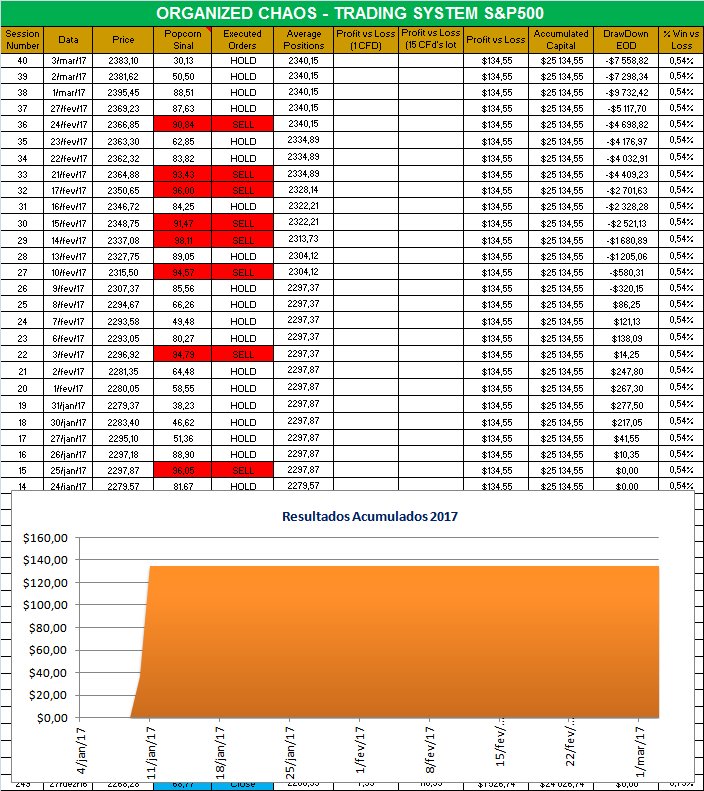Select the SELL order on 17/fev/17 row
Screen dimensions: 704x791
243,190
